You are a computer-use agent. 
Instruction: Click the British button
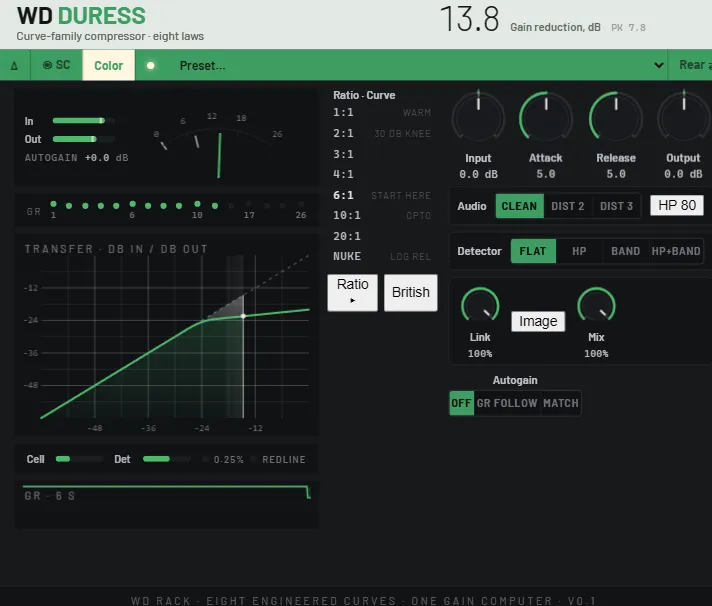tap(410, 292)
